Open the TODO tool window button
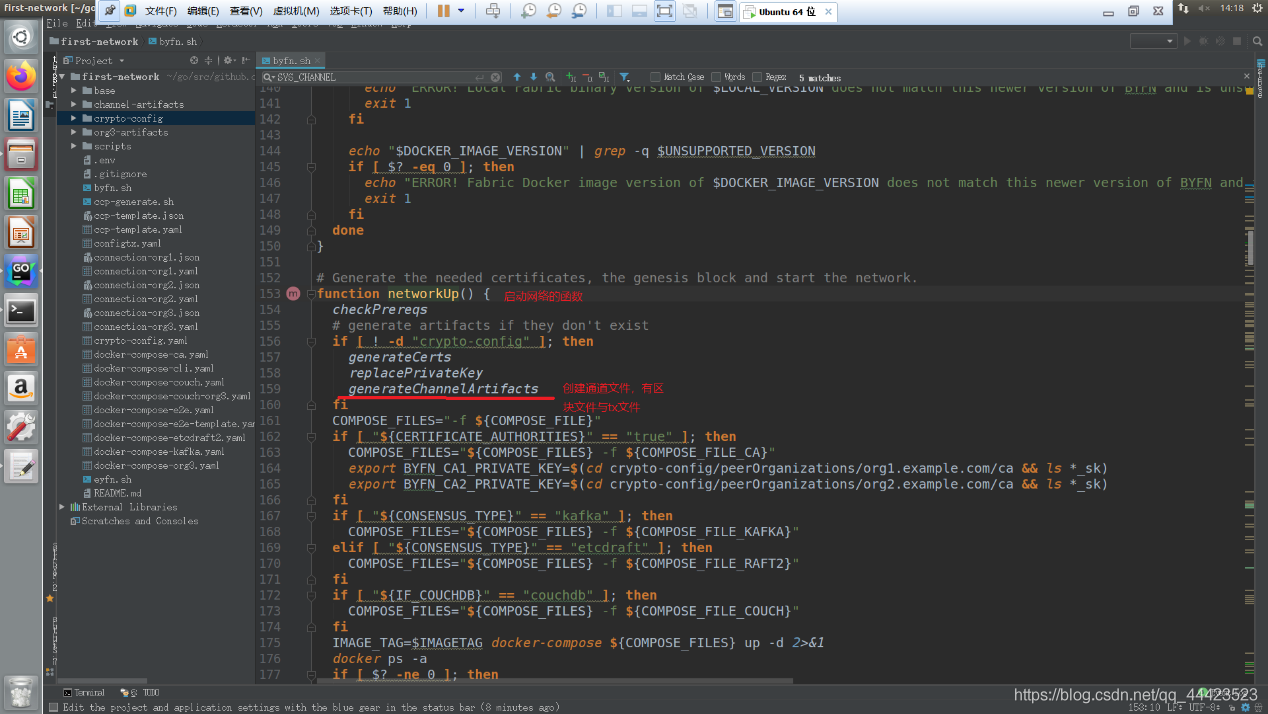The image size is (1268, 714). coord(140,692)
